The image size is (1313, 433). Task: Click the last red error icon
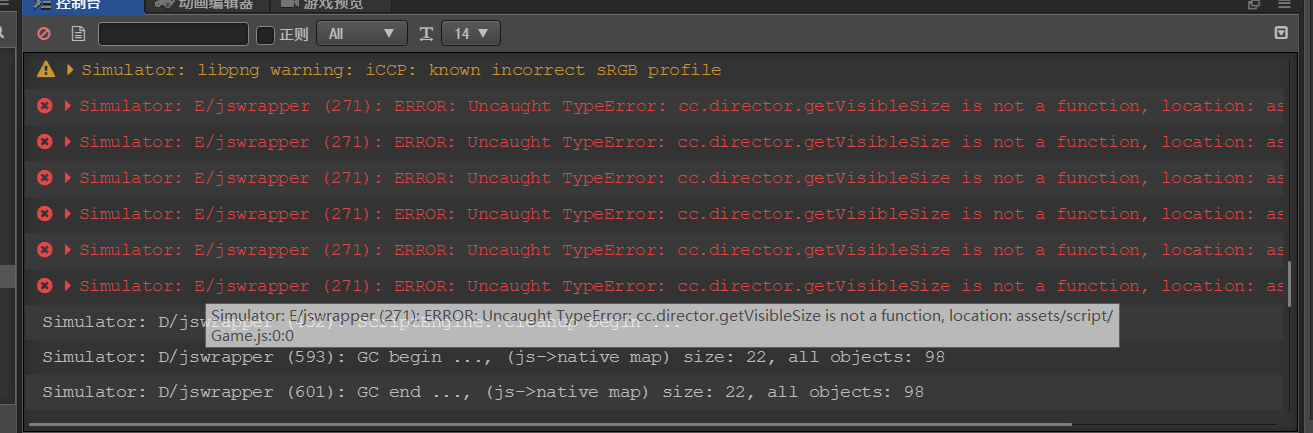pos(45,286)
